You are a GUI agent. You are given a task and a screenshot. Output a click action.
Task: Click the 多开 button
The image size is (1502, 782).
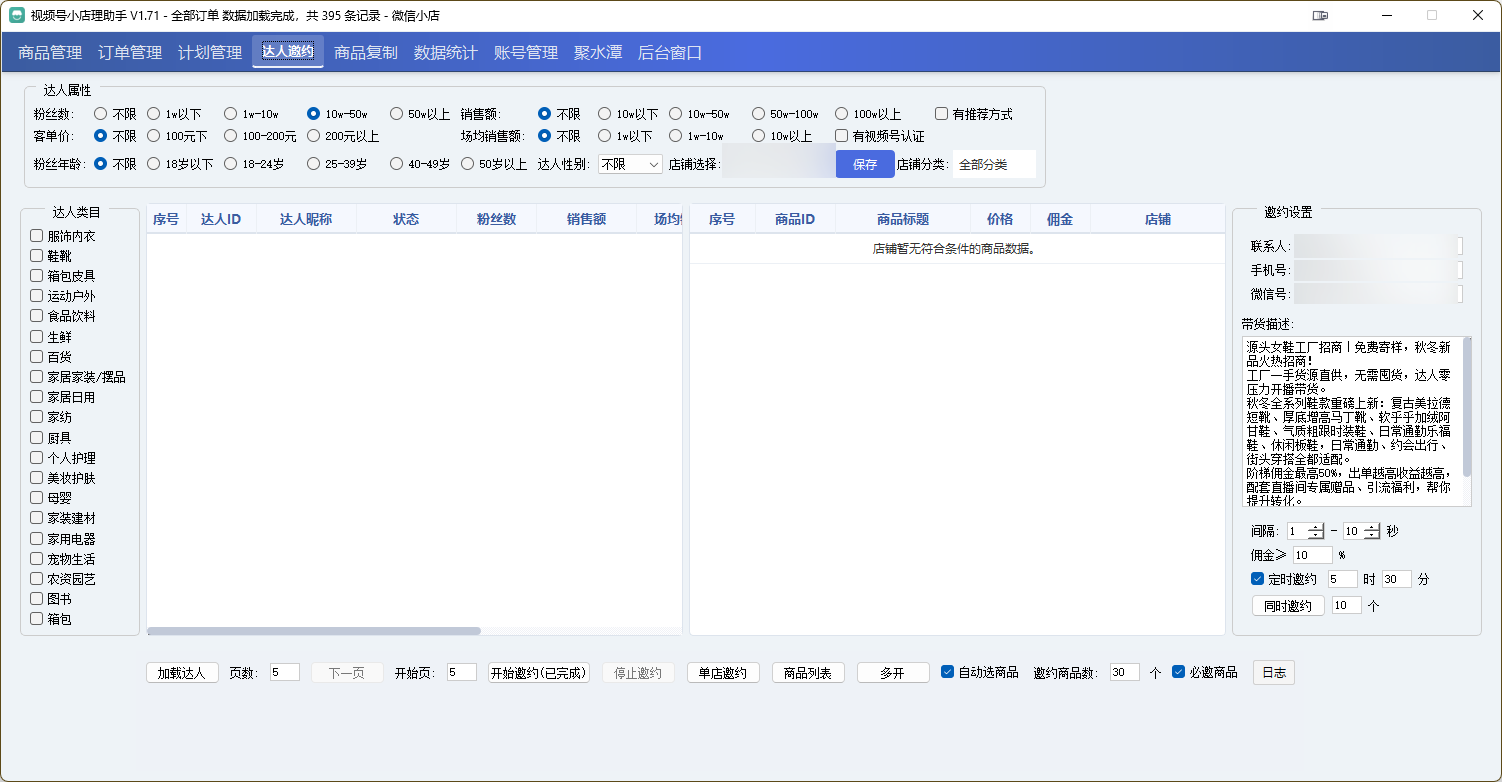[893, 673]
